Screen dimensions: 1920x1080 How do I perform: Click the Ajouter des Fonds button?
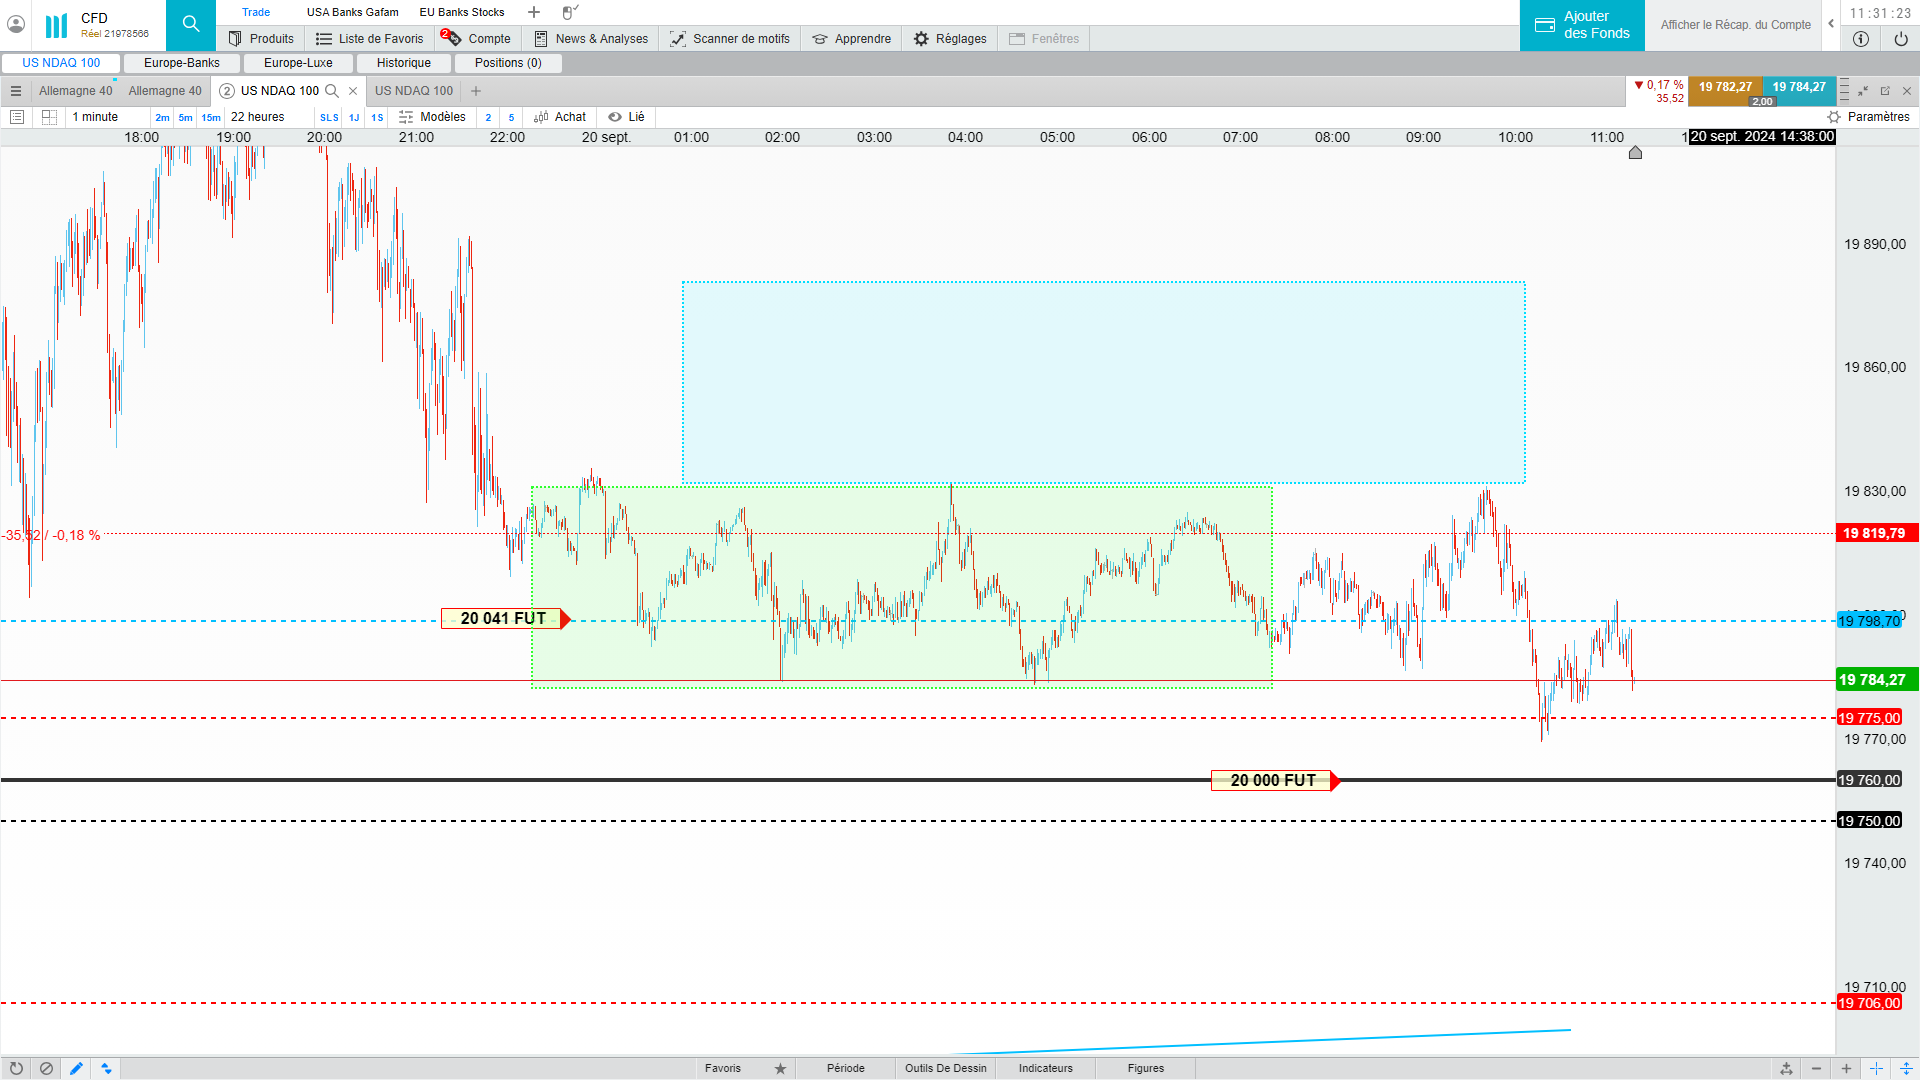click(x=1582, y=25)
